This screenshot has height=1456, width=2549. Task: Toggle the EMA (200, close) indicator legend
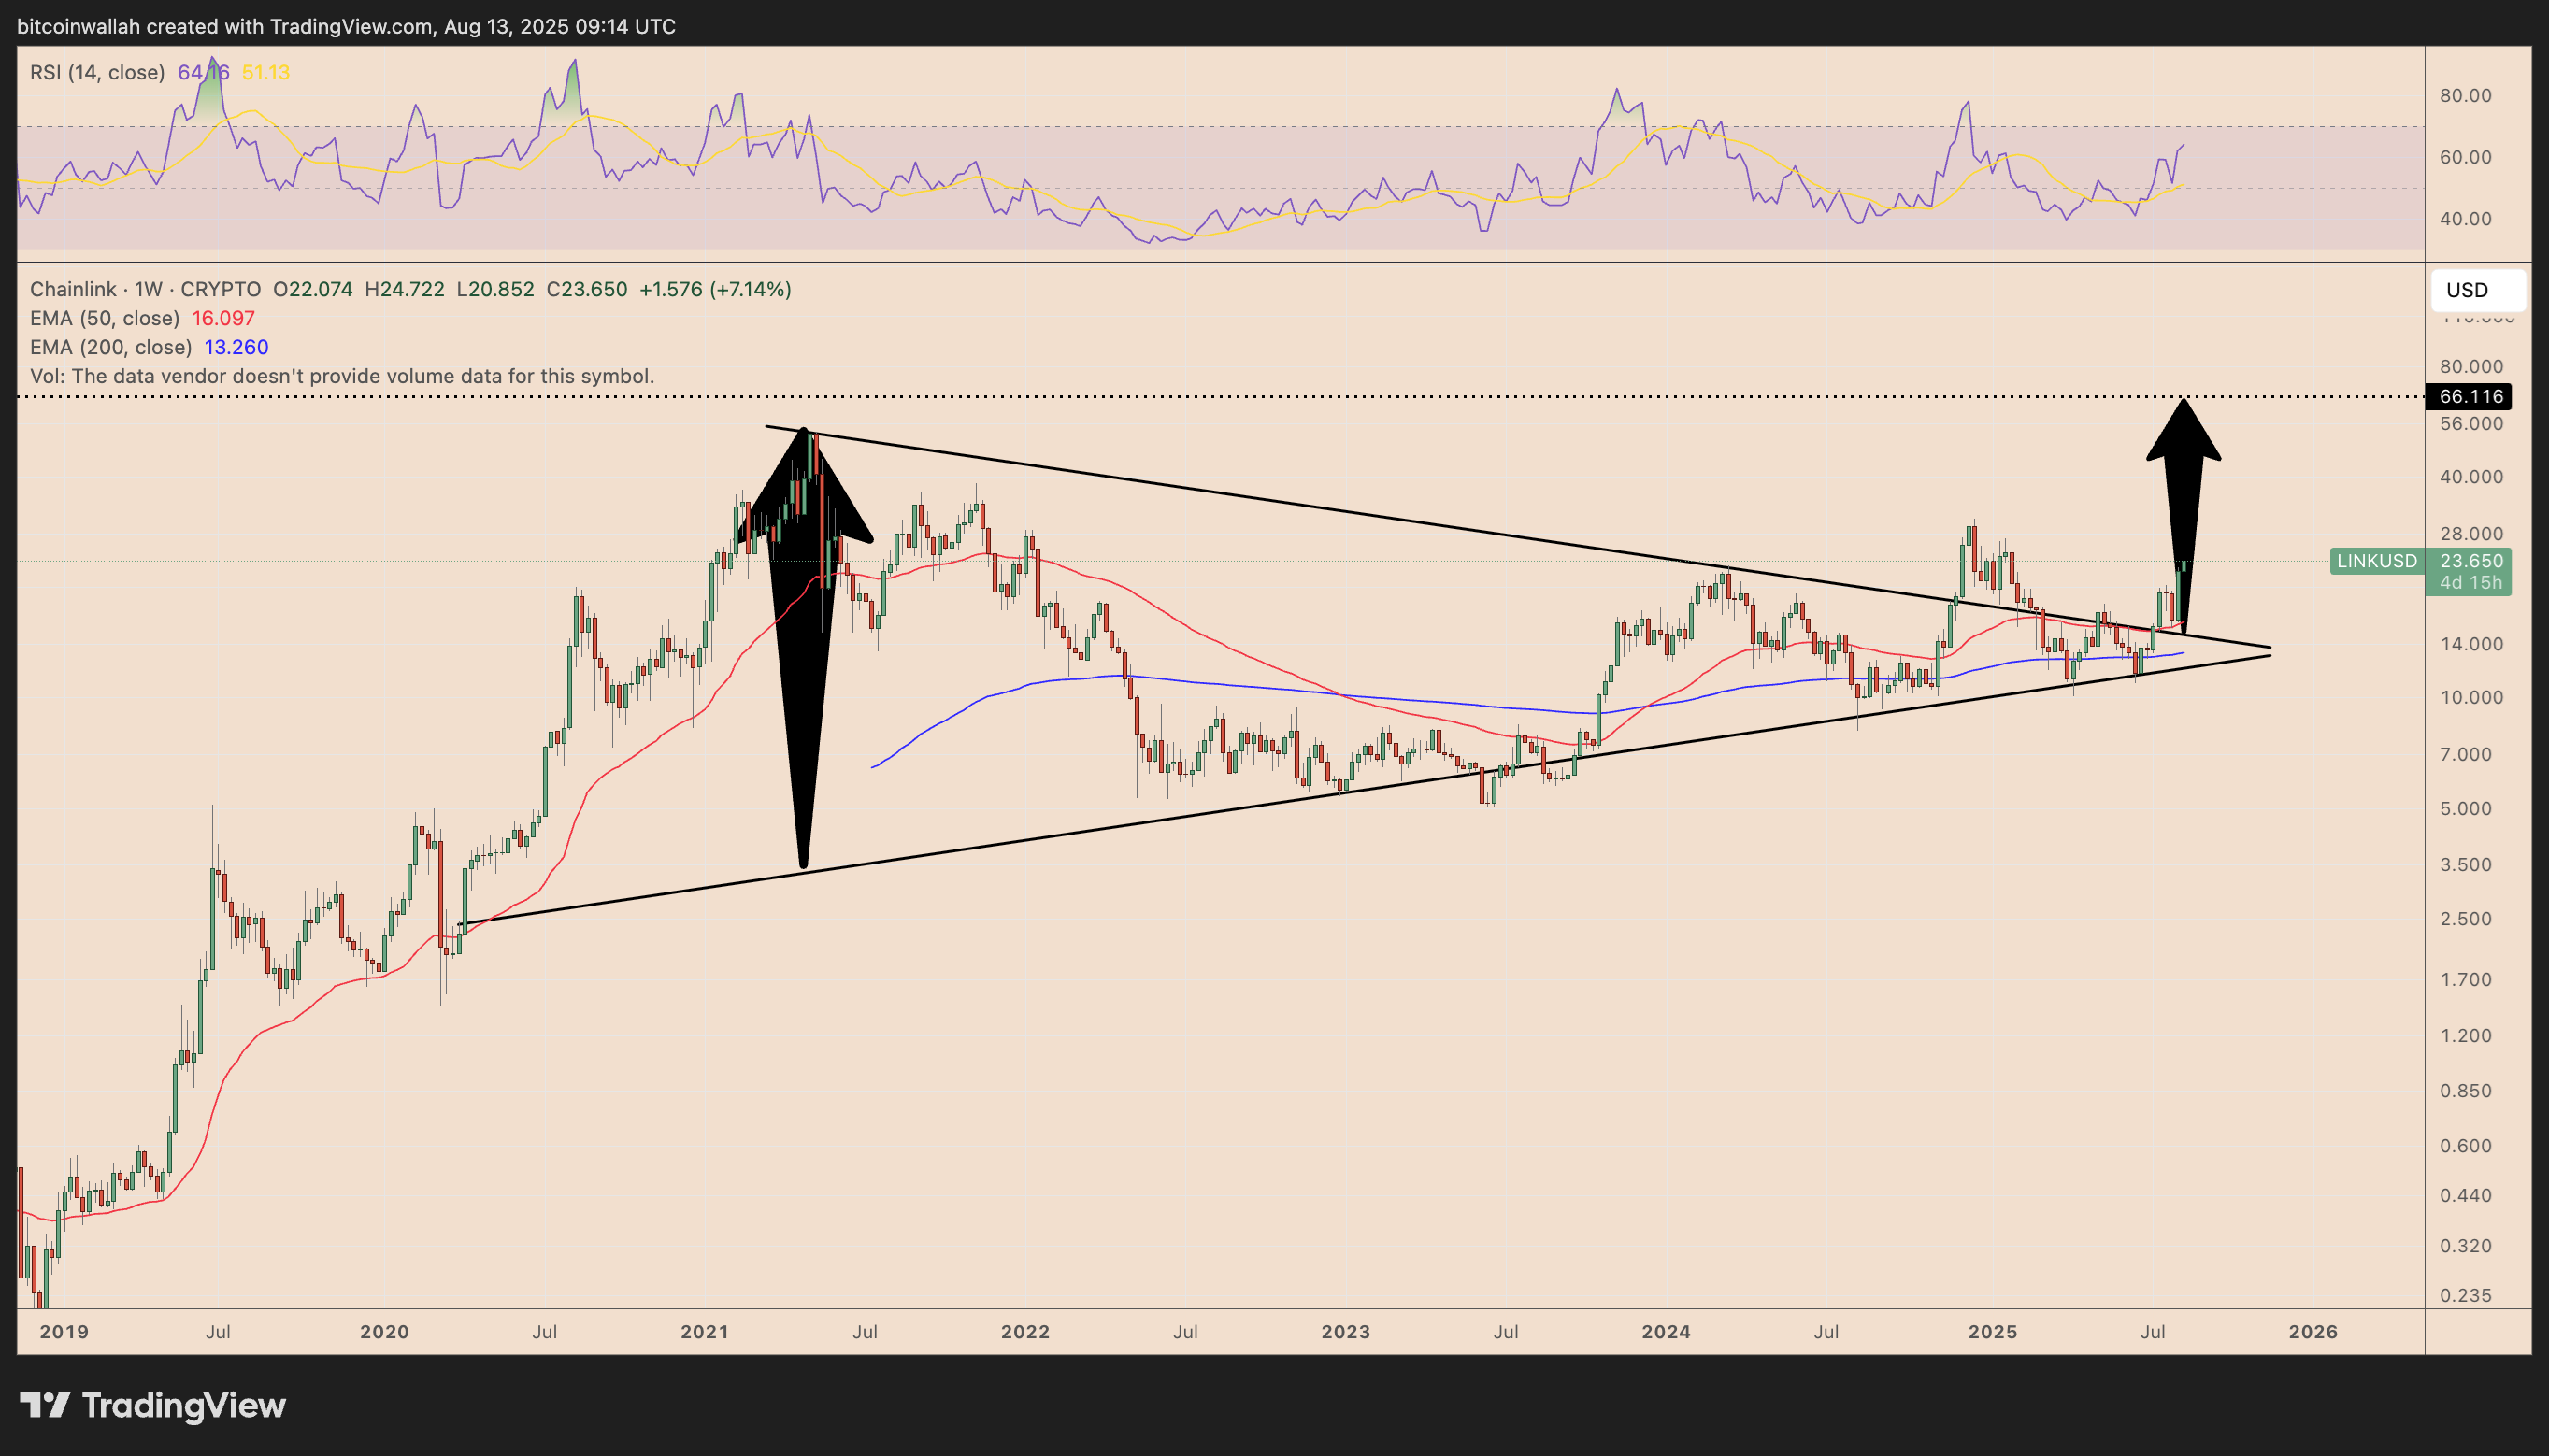point(110,347)
